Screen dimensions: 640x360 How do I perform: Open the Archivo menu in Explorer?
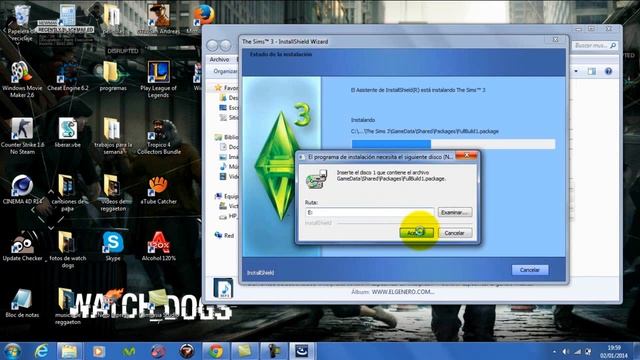coord(219,59)
